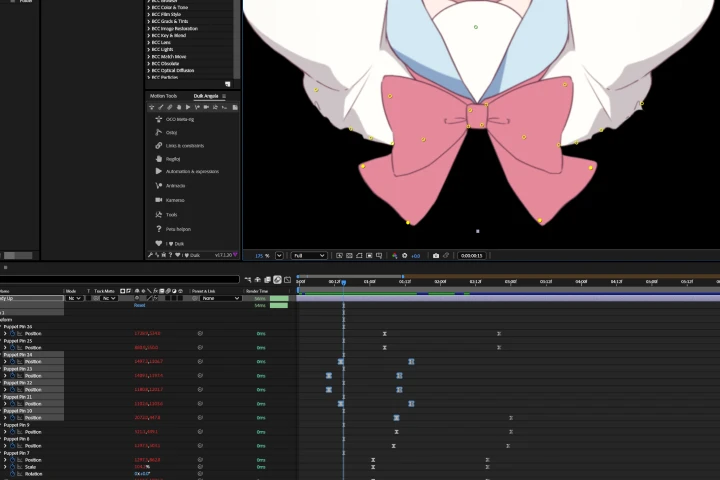The image size is (720, 480).
Task: Open the Full resolution dropdown
Action: click(309, 255)
